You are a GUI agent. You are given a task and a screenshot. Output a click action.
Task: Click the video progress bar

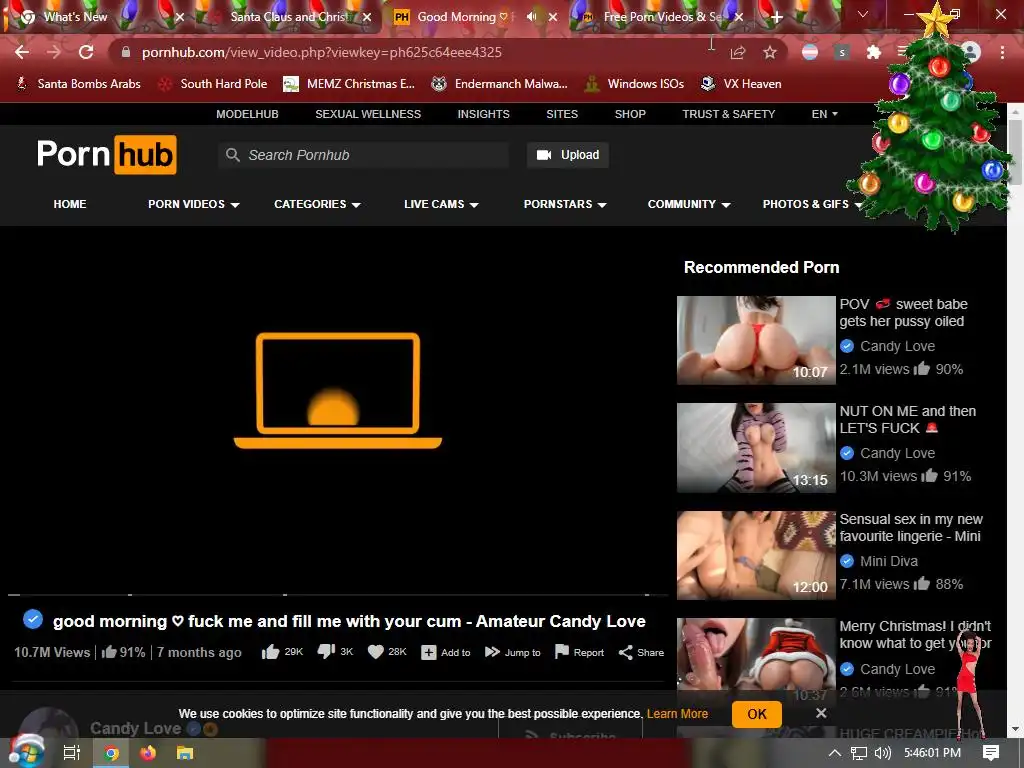click(338, 595)
